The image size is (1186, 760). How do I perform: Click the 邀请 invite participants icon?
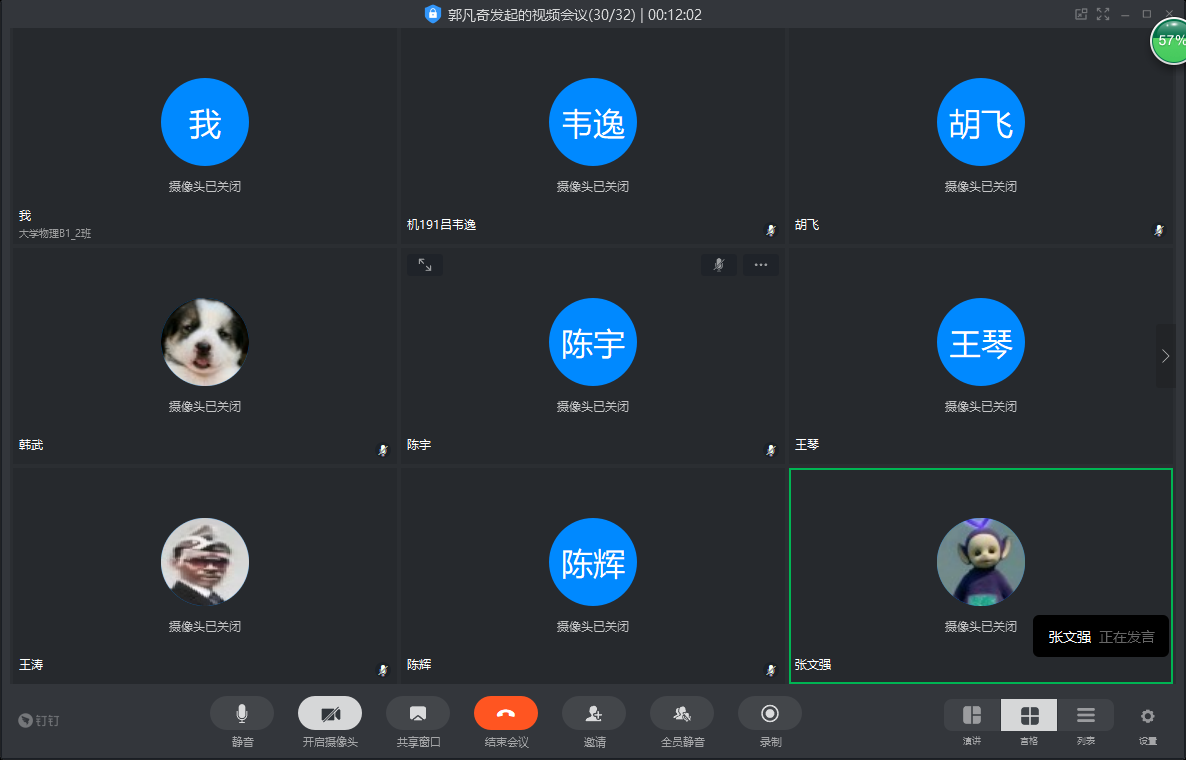tap(594, 713)
